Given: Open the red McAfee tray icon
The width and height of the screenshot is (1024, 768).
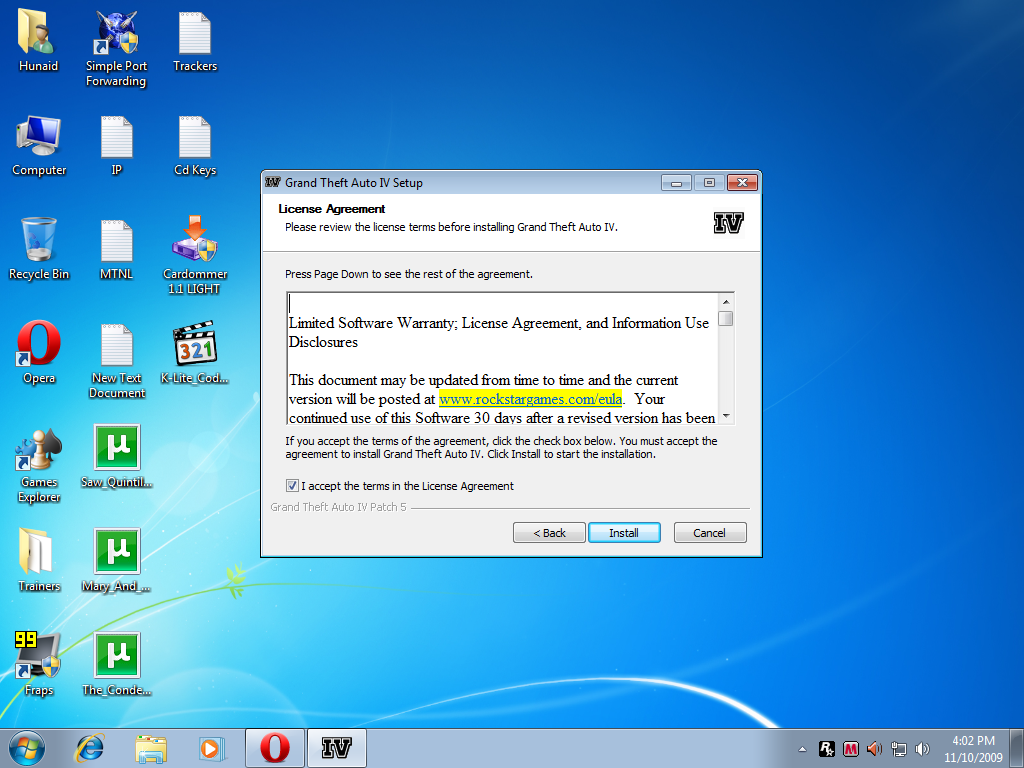Looking at the screenshot, I should click(x=850, y=749).
